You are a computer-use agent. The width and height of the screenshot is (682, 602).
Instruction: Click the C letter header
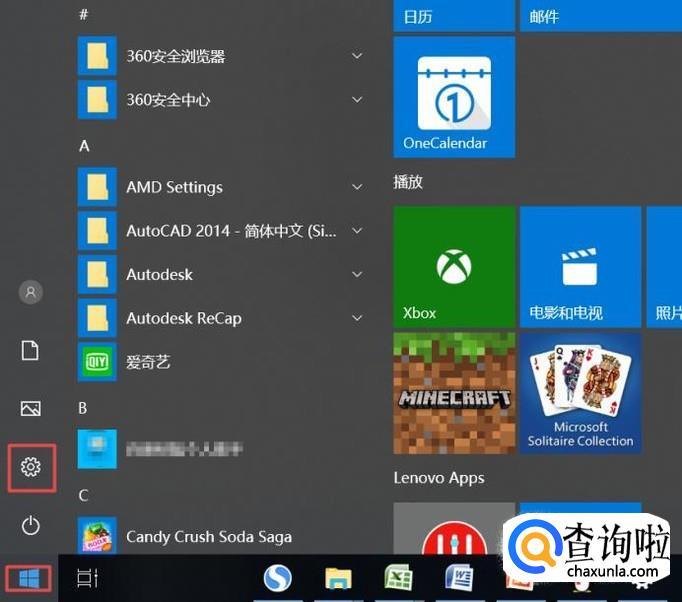[84, 495]
